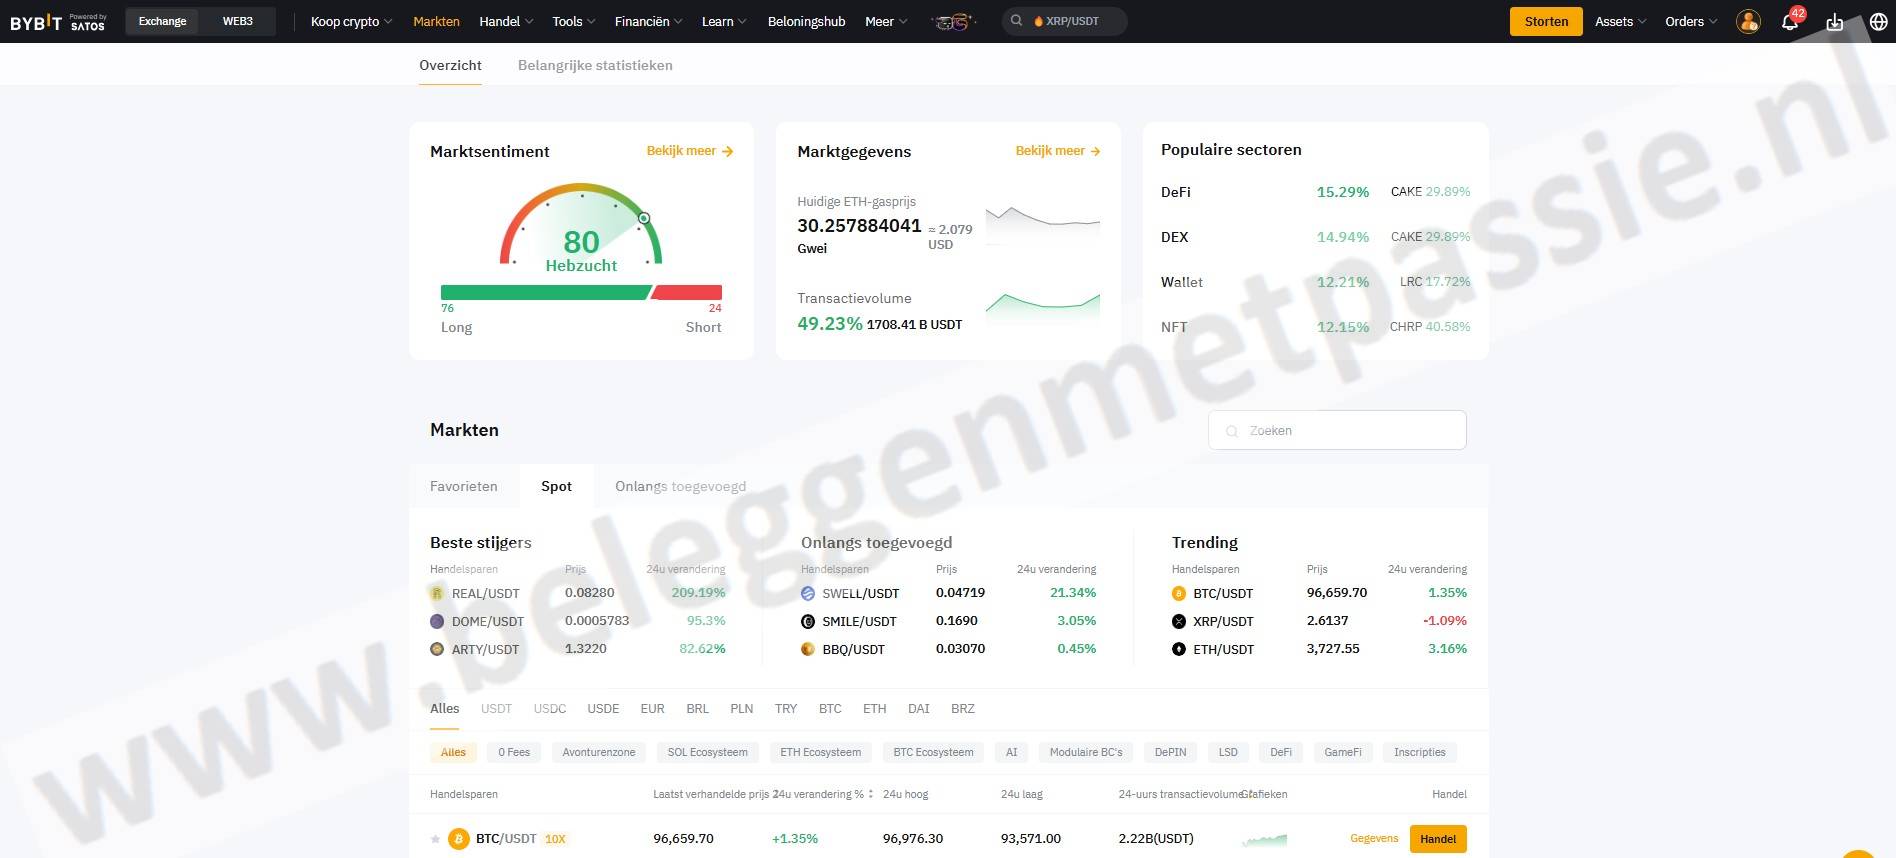Expand the Koop crypto dropdown

pyautogui.click(x=351, y=21)
